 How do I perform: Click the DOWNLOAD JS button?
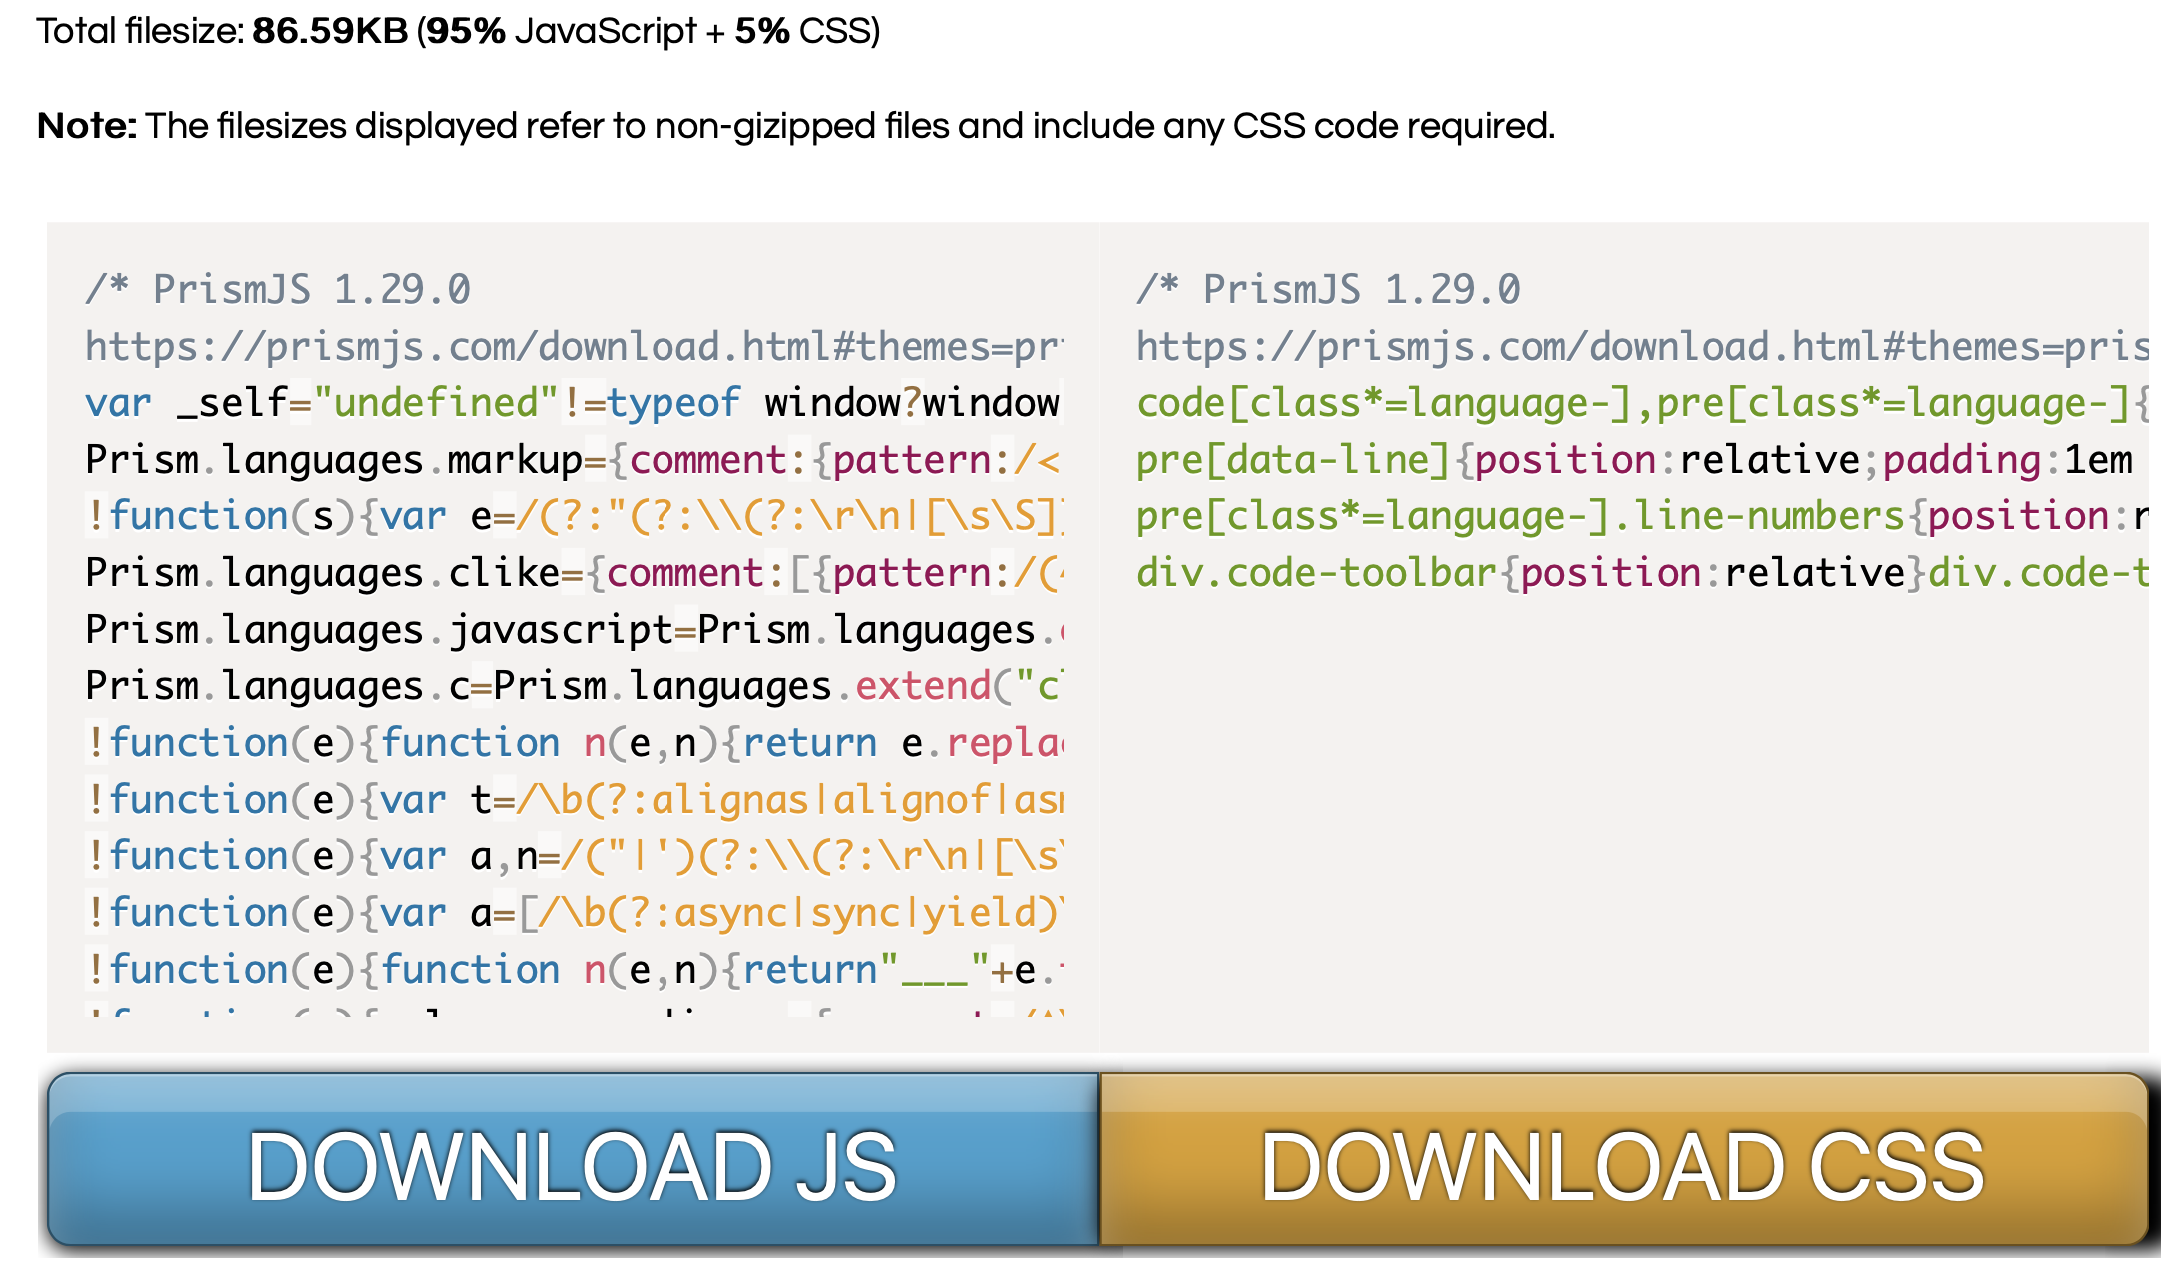pos(573,1160)
